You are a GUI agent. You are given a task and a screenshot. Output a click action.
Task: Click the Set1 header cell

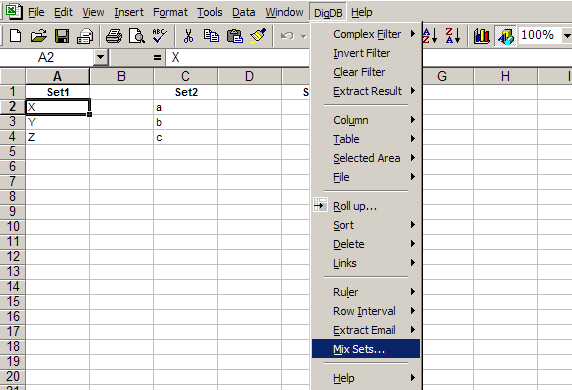[58, 92]
